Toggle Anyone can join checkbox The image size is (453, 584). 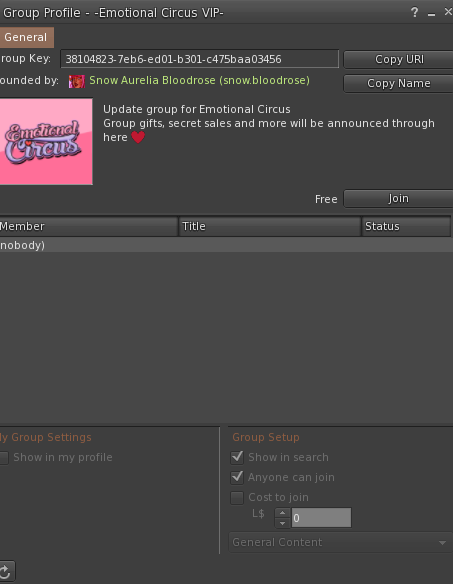pyautogui.click(x=237, y=477)
